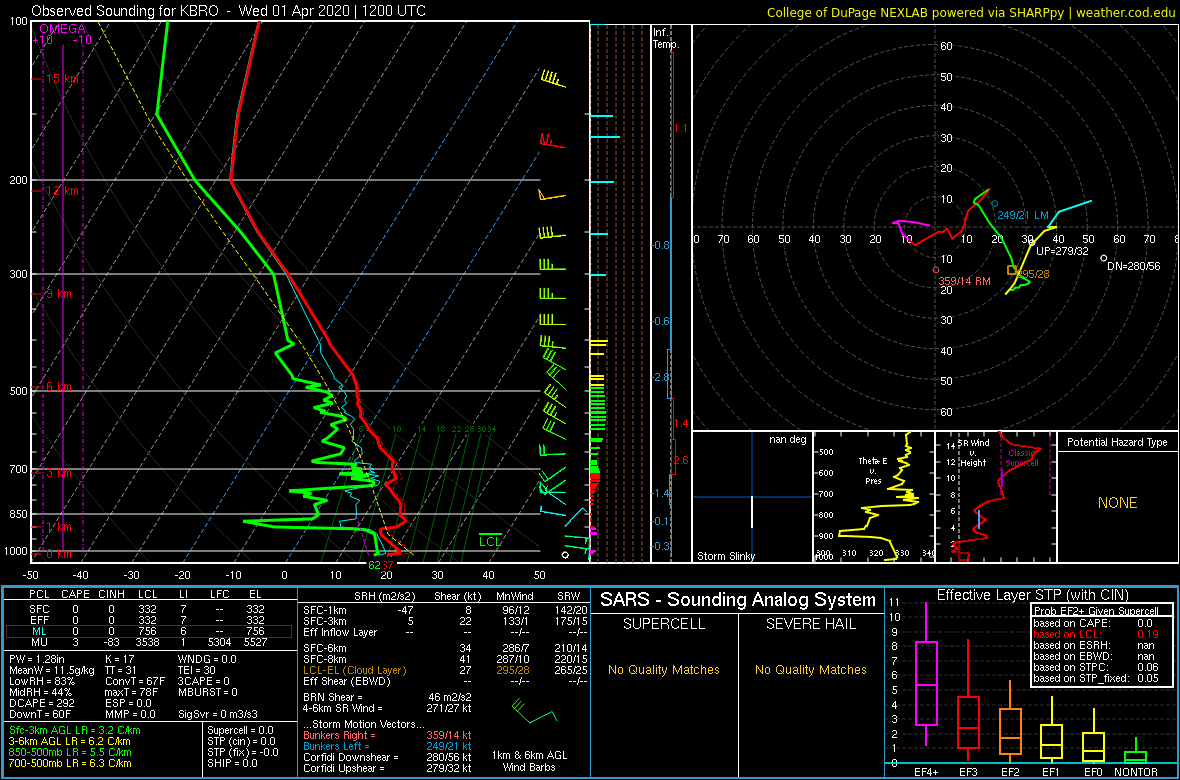Click the NONTOR axis label
This screenshot has height=780, width=1180.
click(1136, 772)
